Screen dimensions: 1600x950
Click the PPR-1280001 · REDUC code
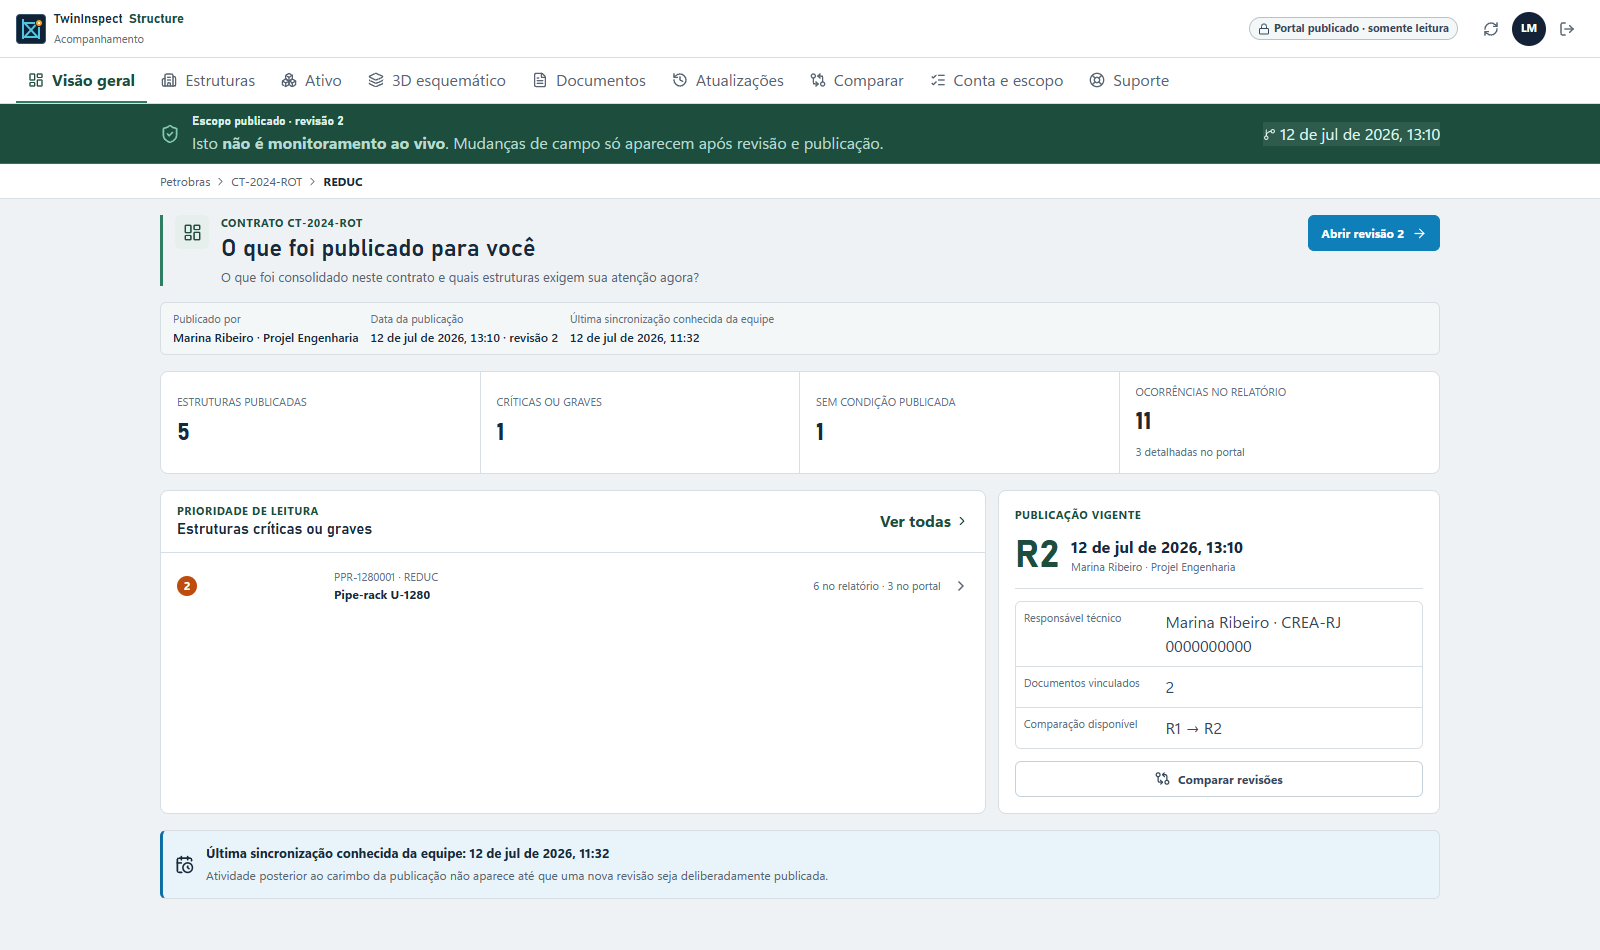click(x=386, y=577)
